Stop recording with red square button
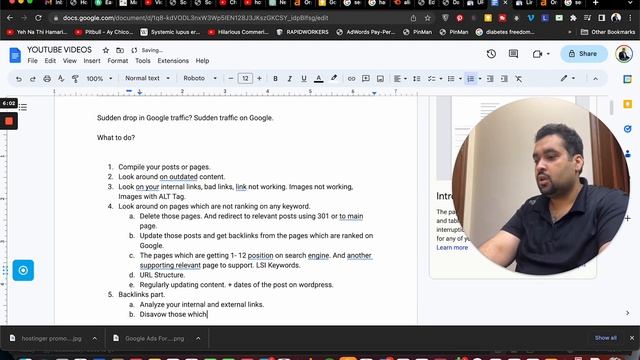 [x=9, y=121]
